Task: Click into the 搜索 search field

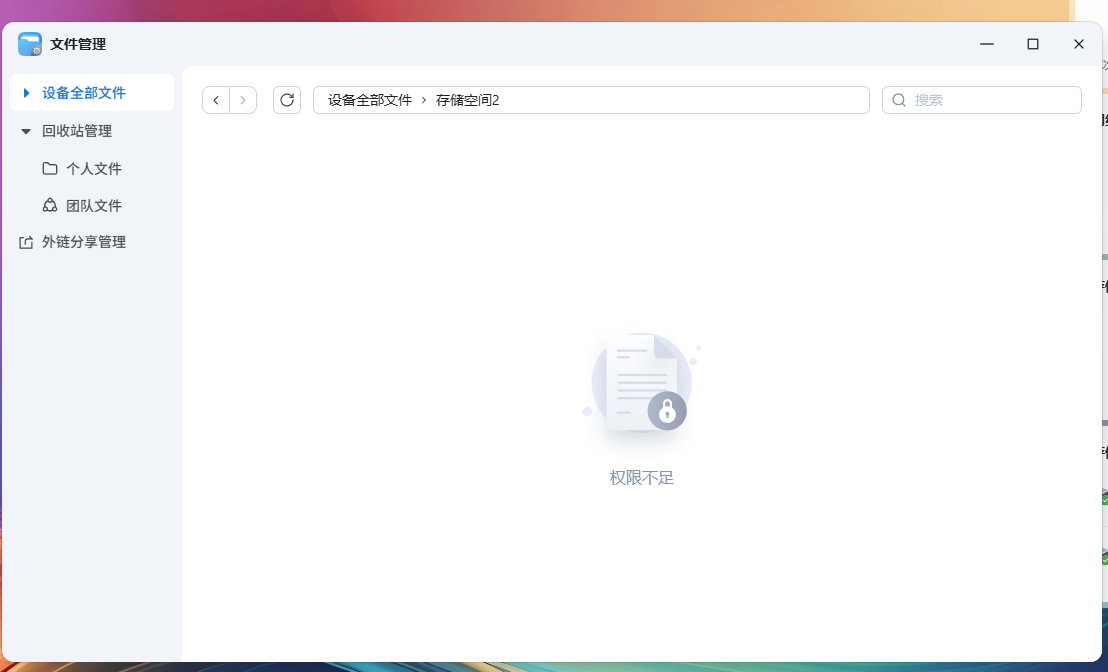Action: coord(982,100)
